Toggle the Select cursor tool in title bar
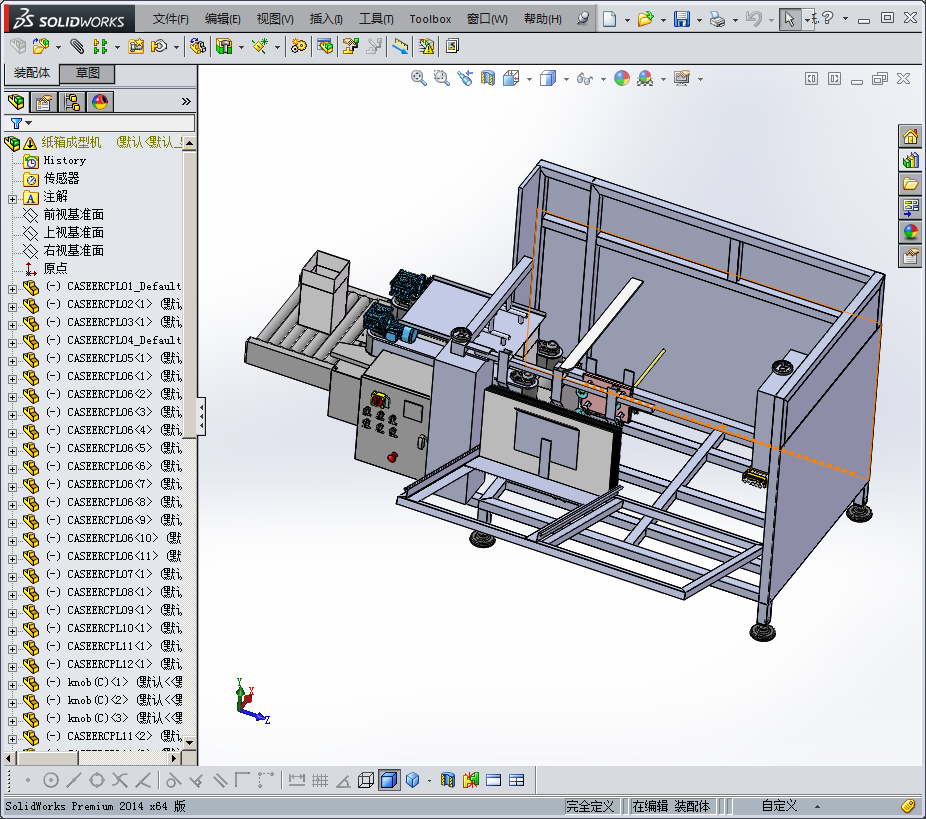This screenshot has width=926, height=819. 790,19
